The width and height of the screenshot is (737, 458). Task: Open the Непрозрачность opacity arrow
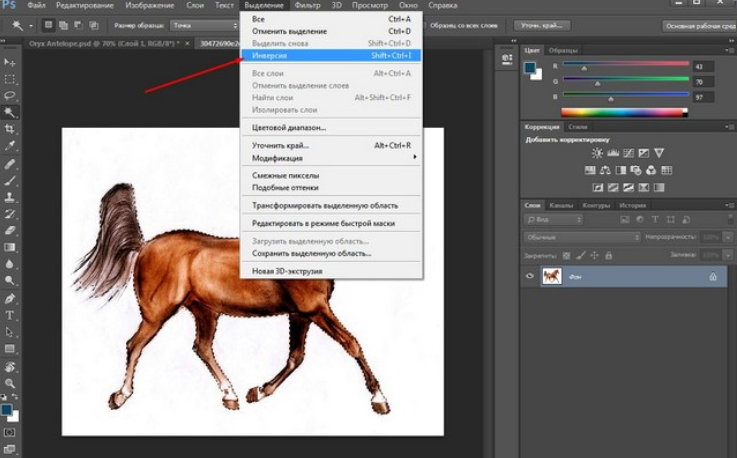point(729,237)
